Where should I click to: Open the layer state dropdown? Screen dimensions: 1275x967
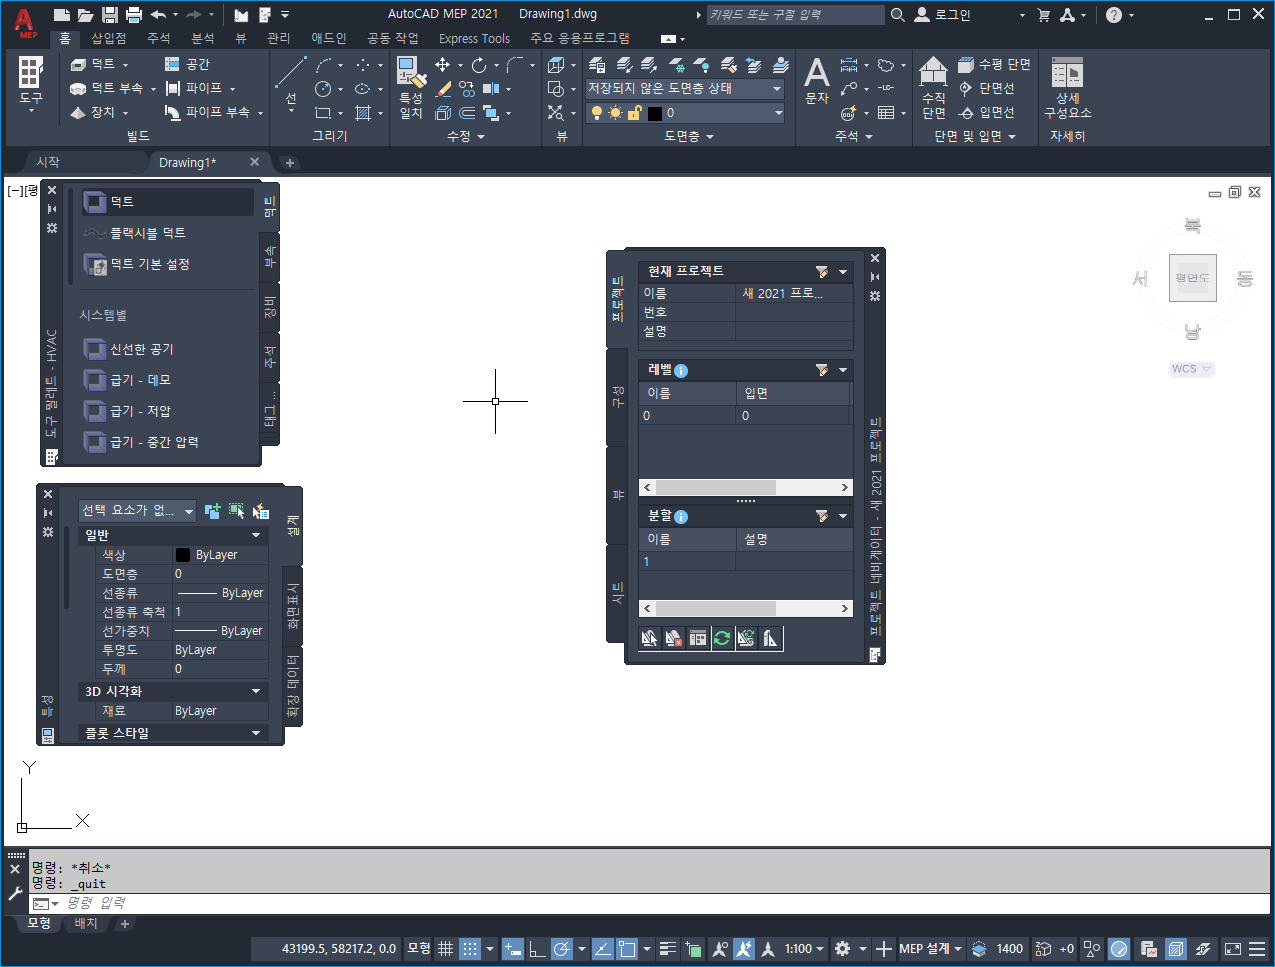click(x=685, y=89)
